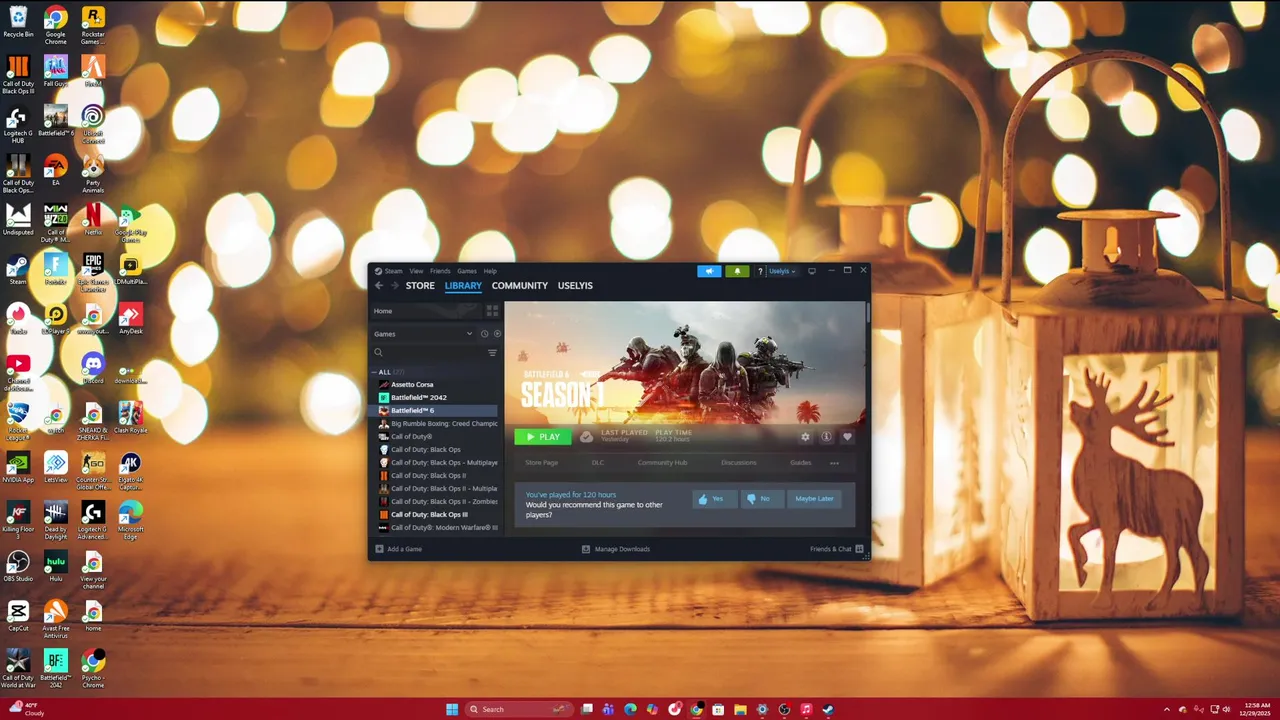Screen dimensions: 1280x720
Task: Open the Friends menu in Steam
Action: coord(440,271)
